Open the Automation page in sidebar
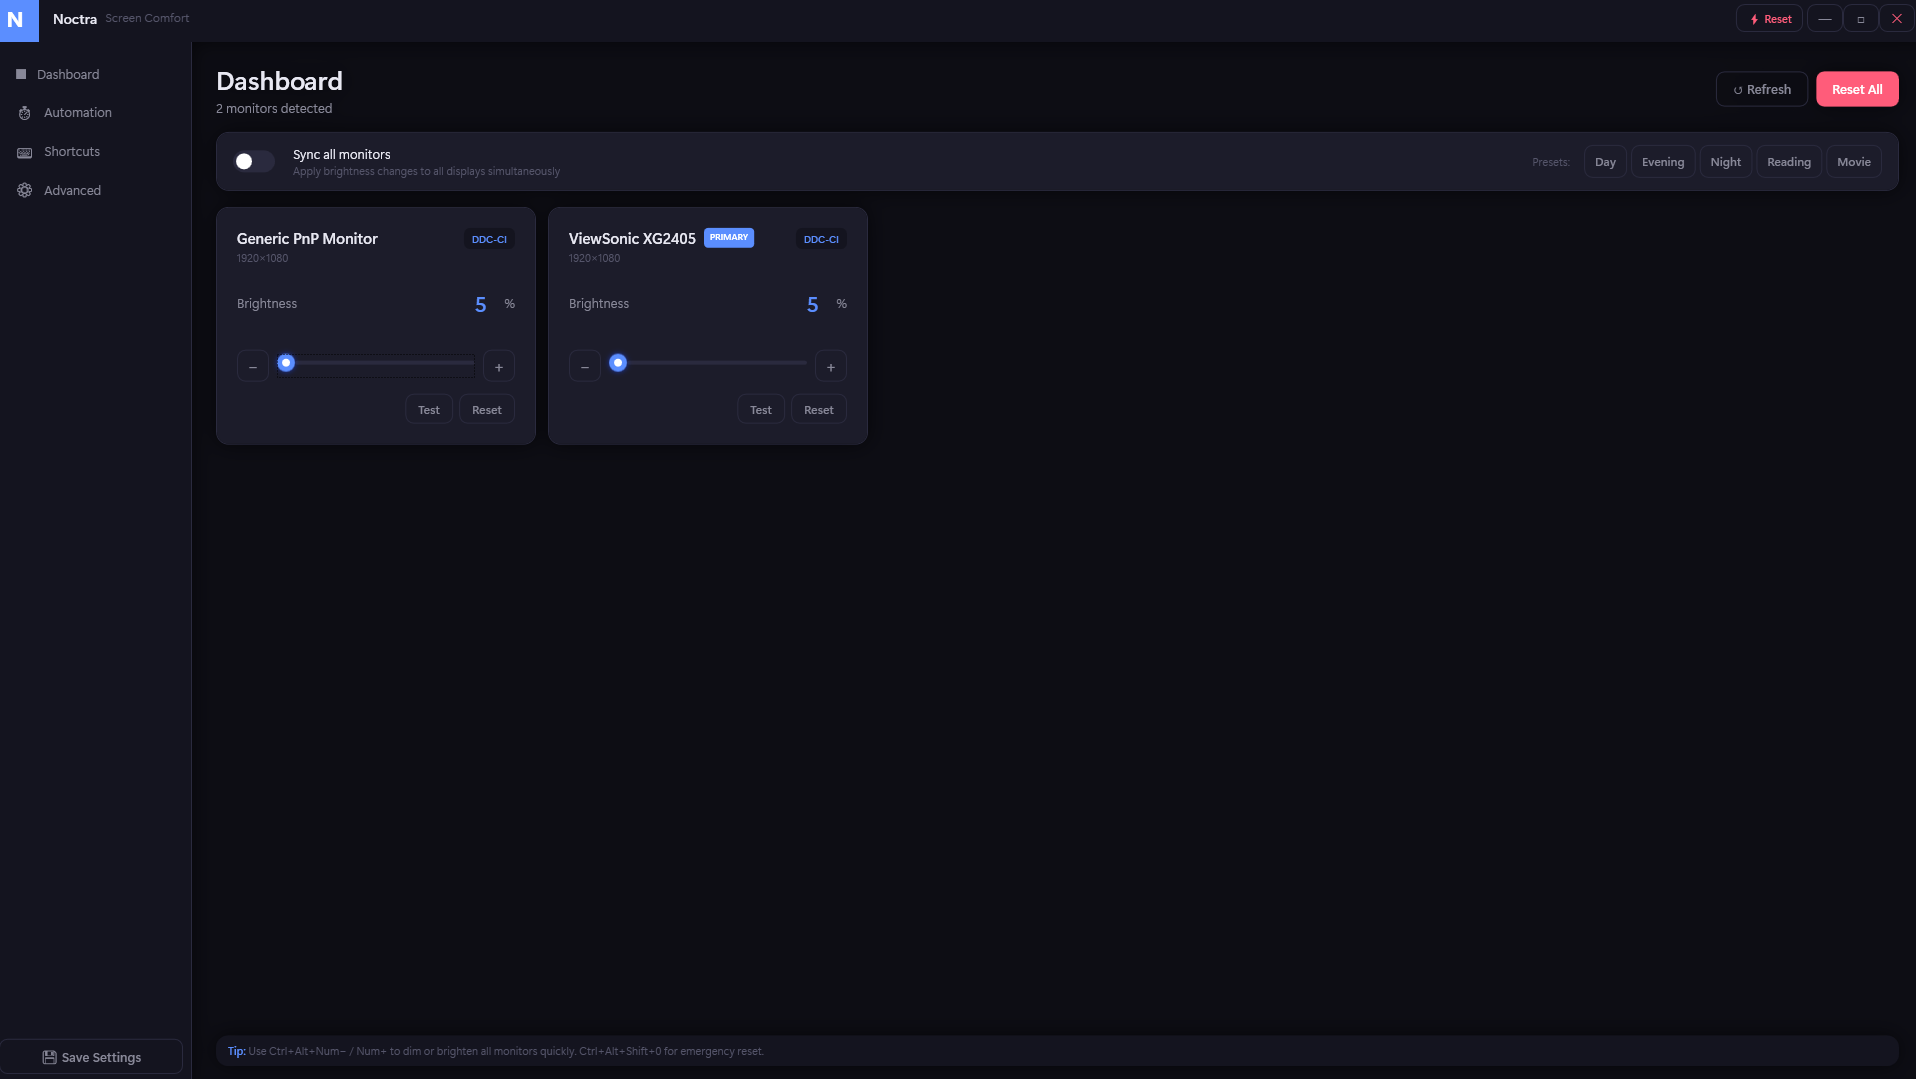1916x1079 pixels. pyautogui.click(x=77, y=113)
